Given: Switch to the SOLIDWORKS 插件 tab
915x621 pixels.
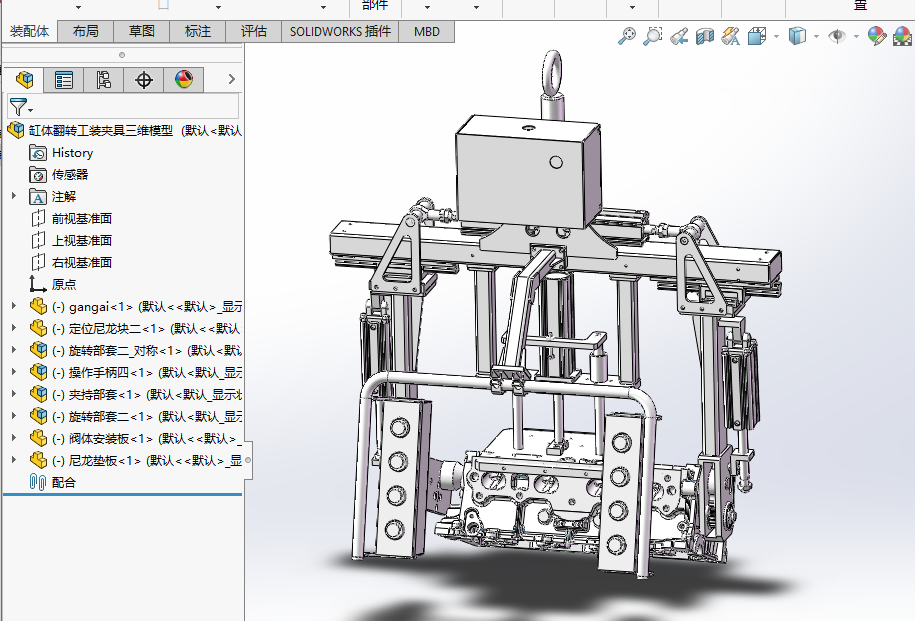Looking at the screenshot, I should 340,31.
